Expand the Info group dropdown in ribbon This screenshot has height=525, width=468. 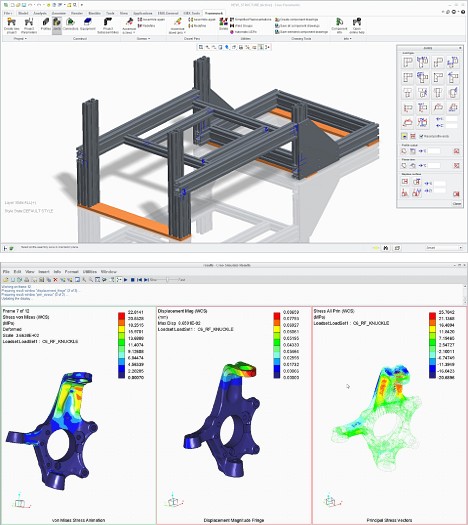(x=347, y=39)
